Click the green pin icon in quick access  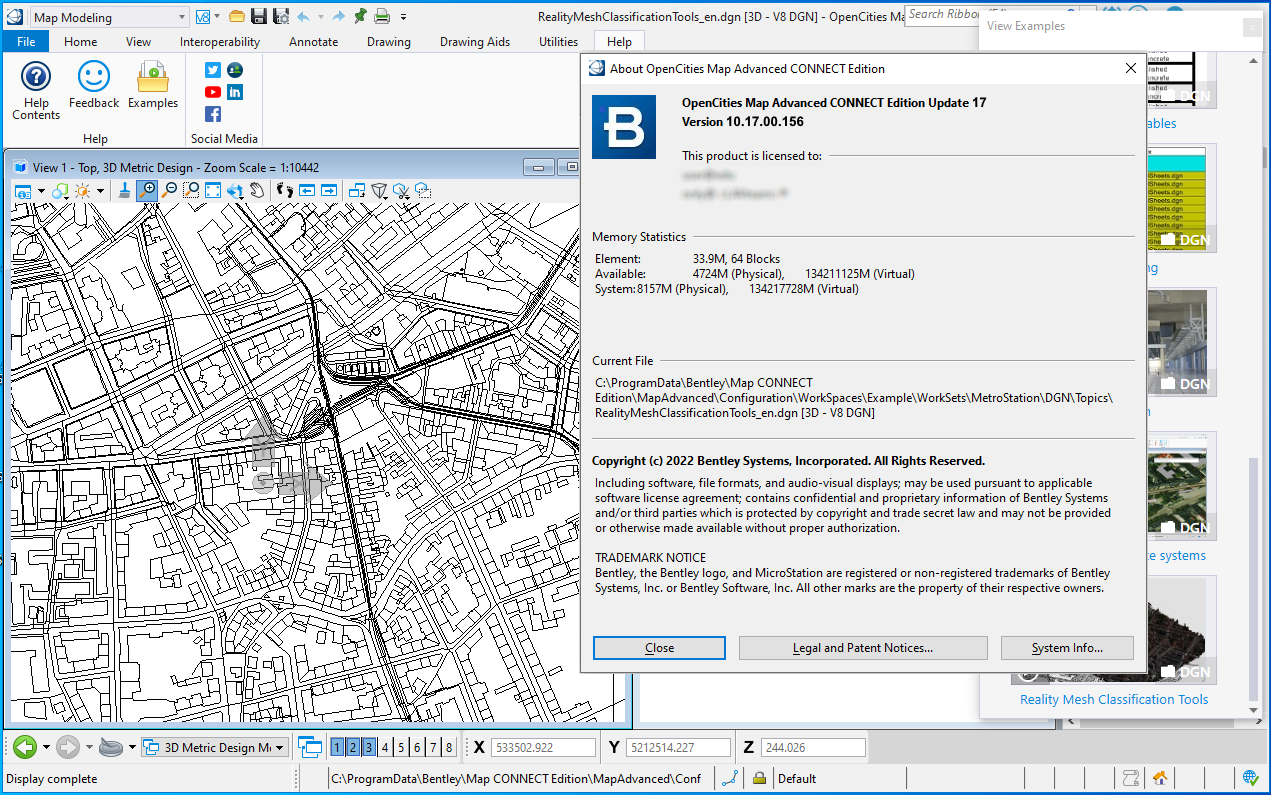click(x=361, y=16)
